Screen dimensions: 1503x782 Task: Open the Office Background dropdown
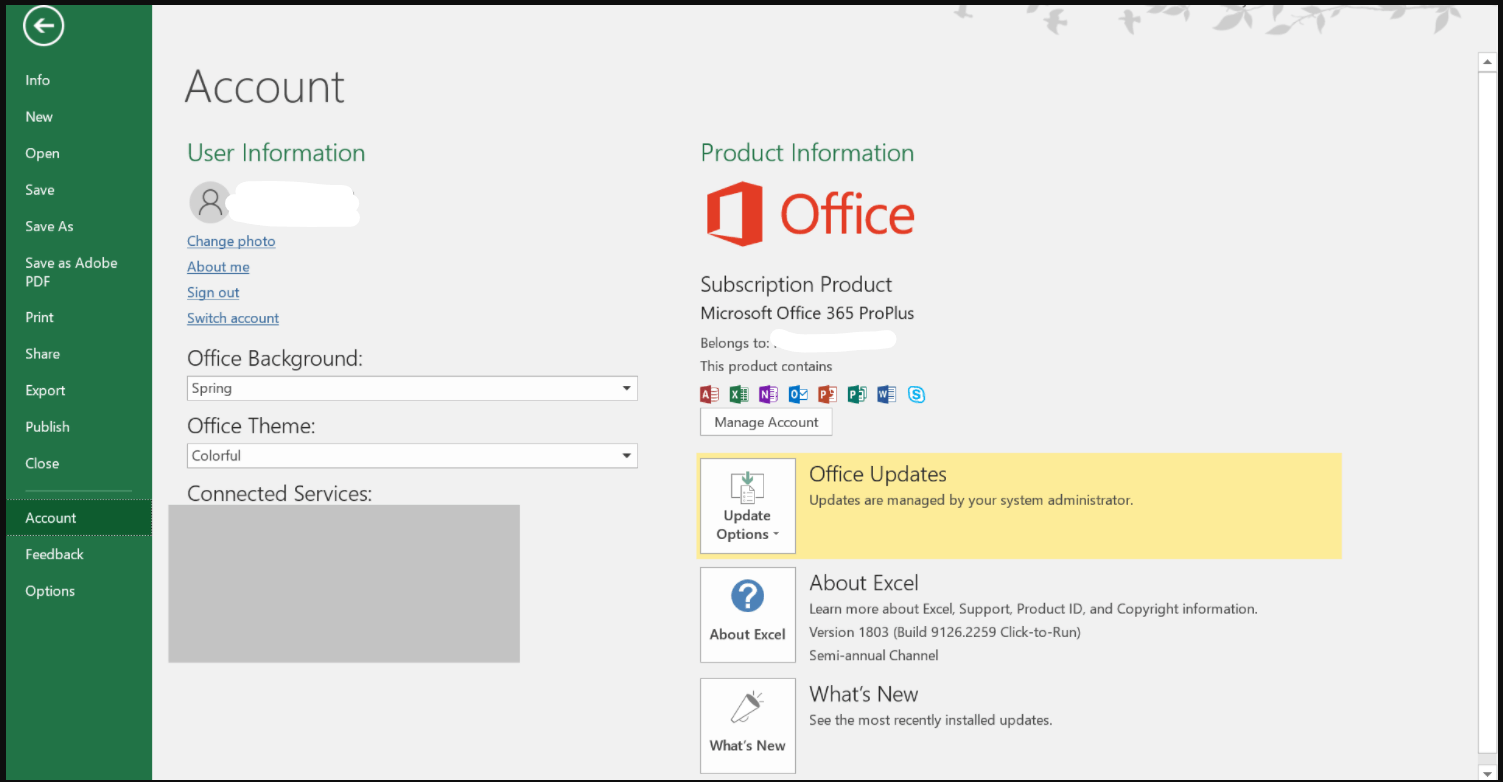412,388
